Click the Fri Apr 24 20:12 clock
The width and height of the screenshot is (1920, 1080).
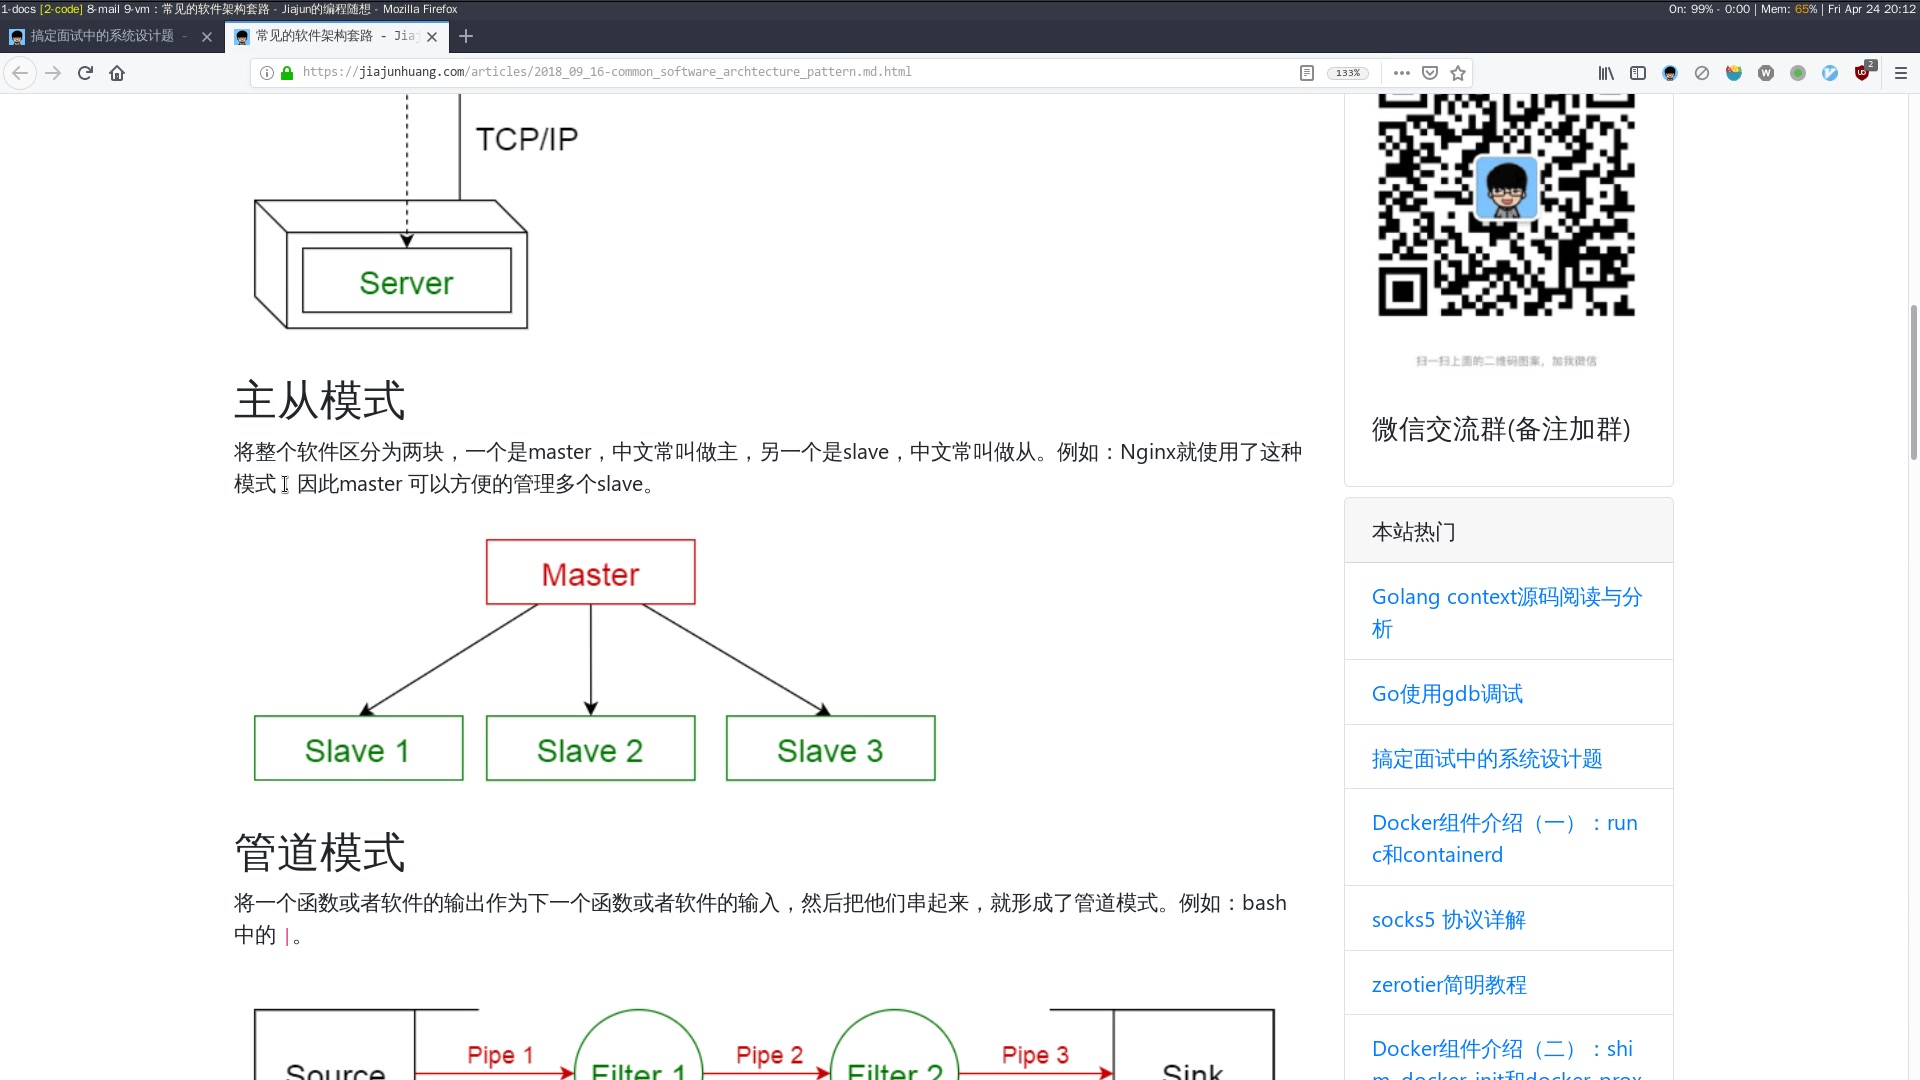pos(1872,9)
